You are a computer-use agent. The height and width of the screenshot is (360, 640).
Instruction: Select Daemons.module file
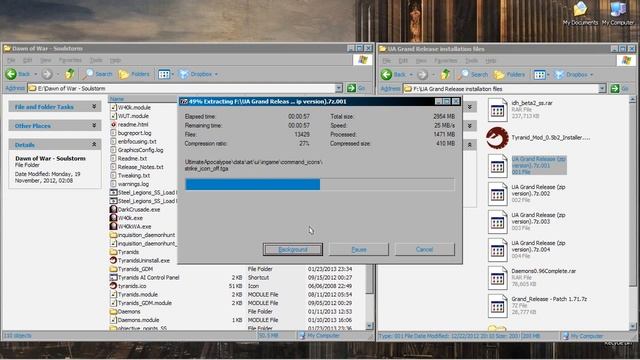(134, 320)
